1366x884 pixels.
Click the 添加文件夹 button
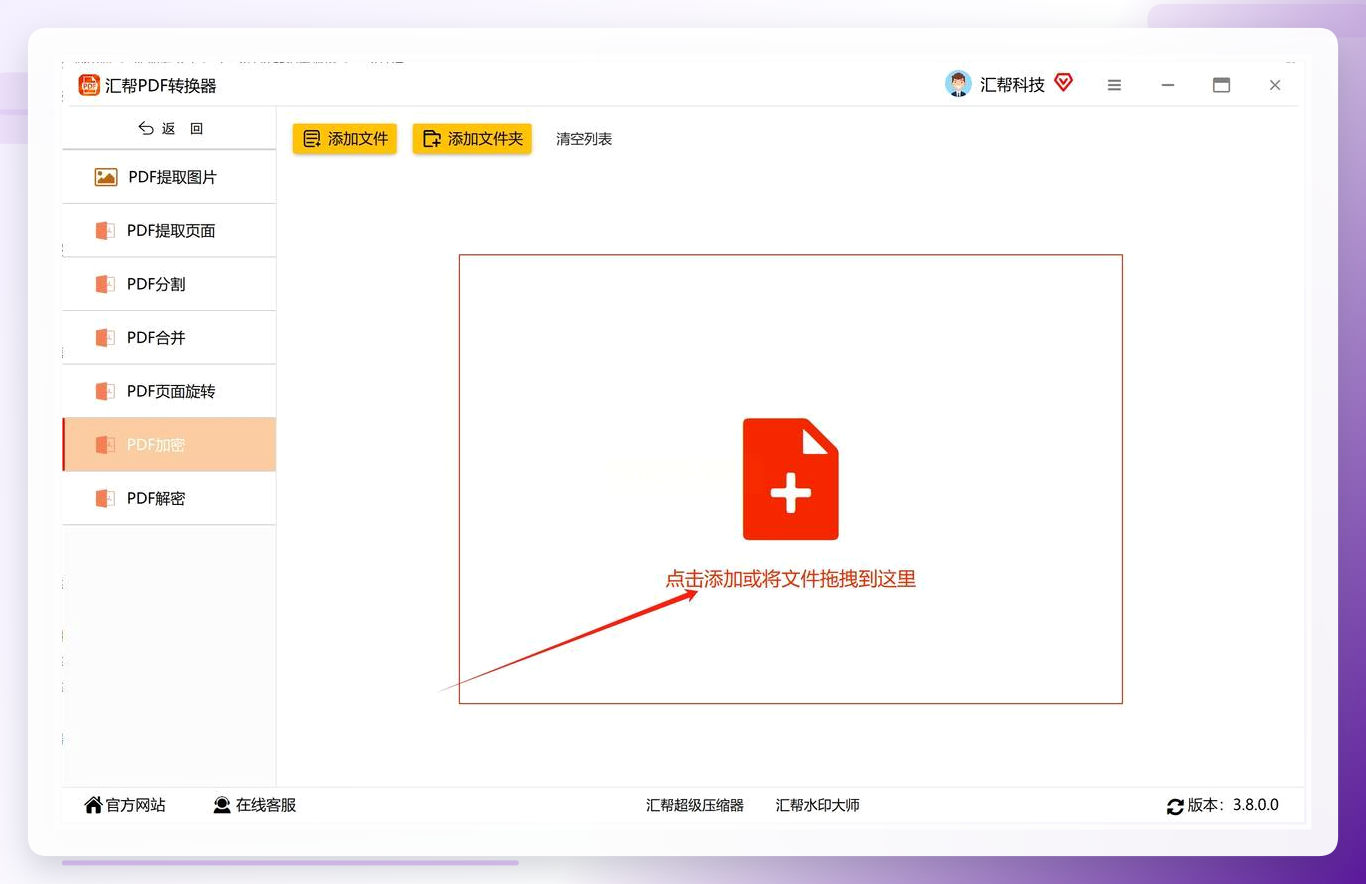472,139
